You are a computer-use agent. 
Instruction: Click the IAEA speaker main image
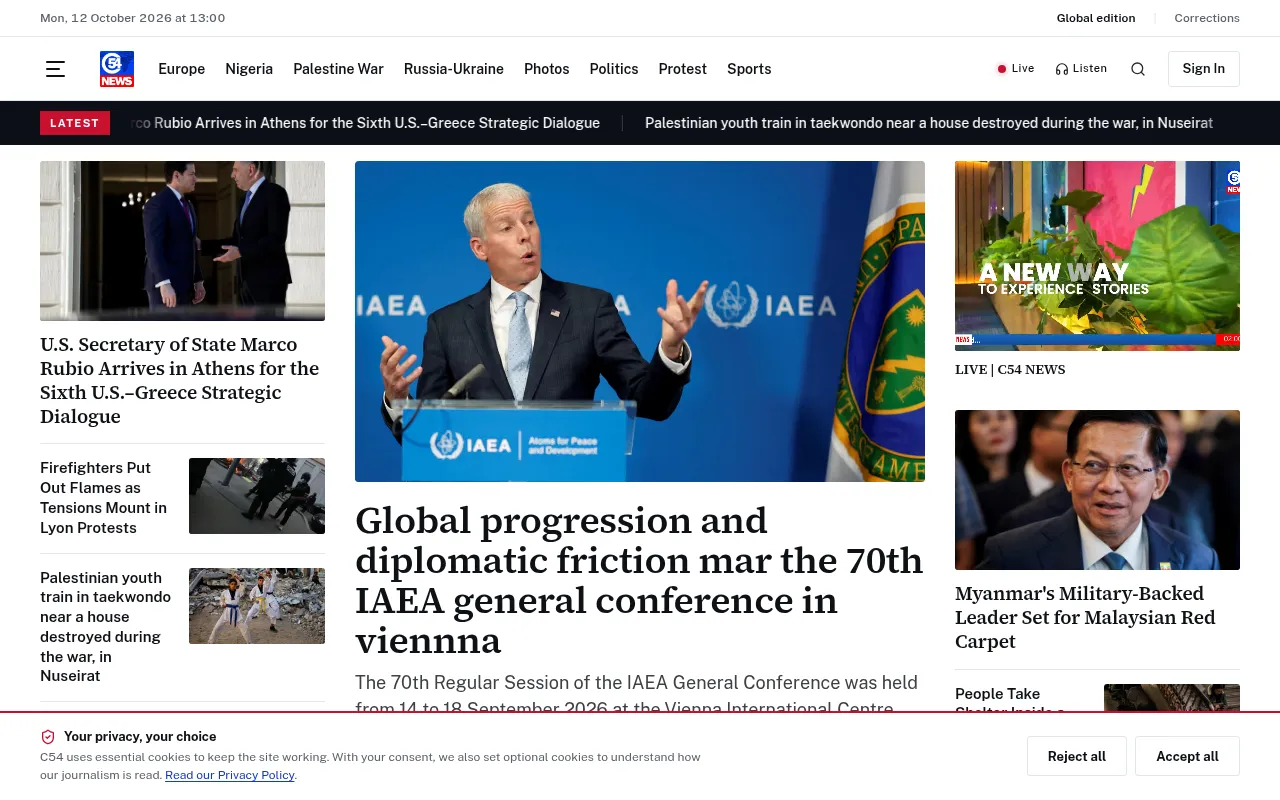click(x=640, y=321)
